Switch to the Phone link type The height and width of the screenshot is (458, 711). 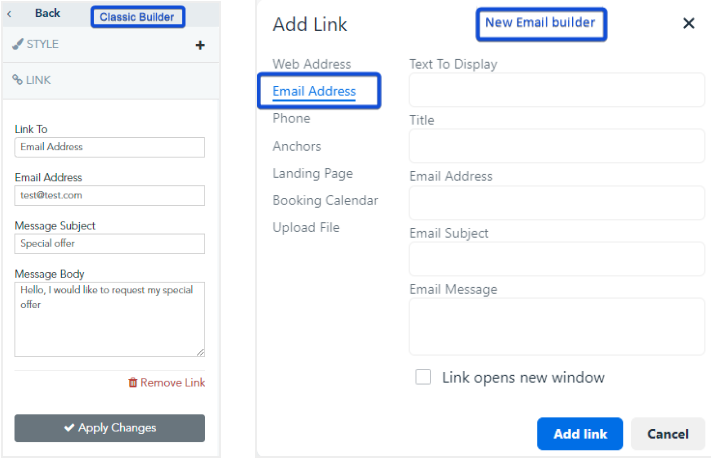(x=291, y=118)
